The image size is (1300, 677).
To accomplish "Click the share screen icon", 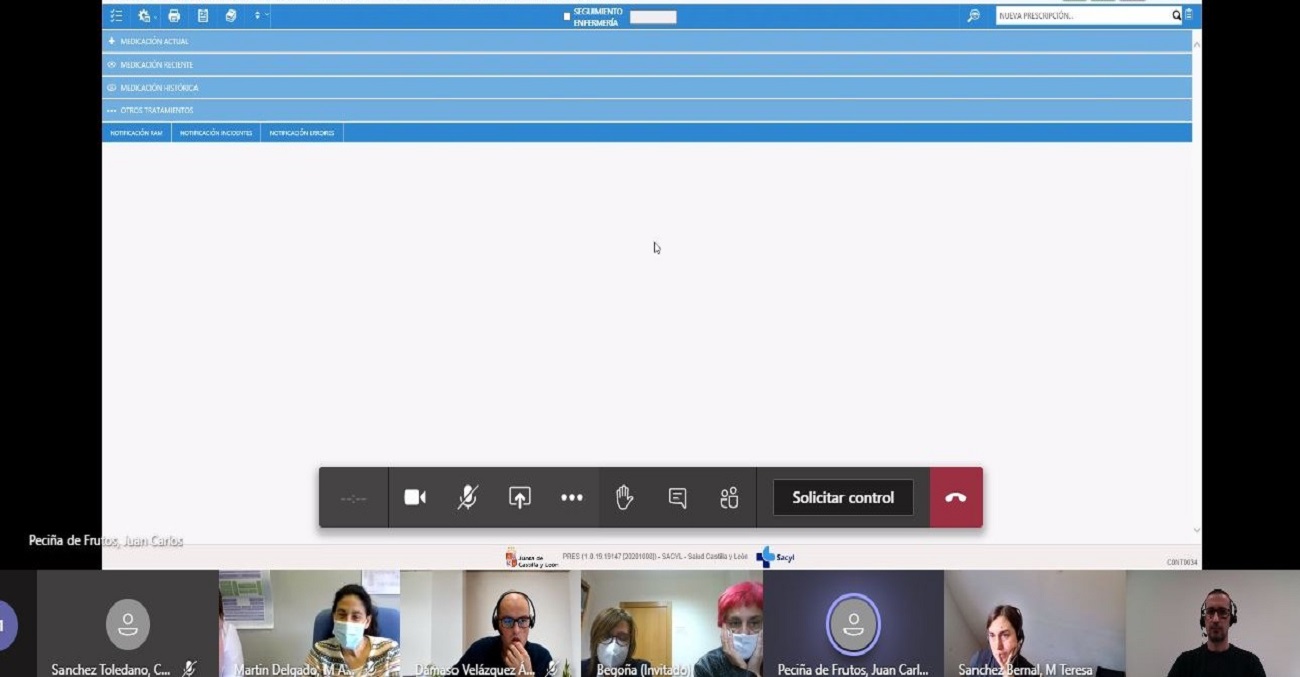I will coord(519,498).
